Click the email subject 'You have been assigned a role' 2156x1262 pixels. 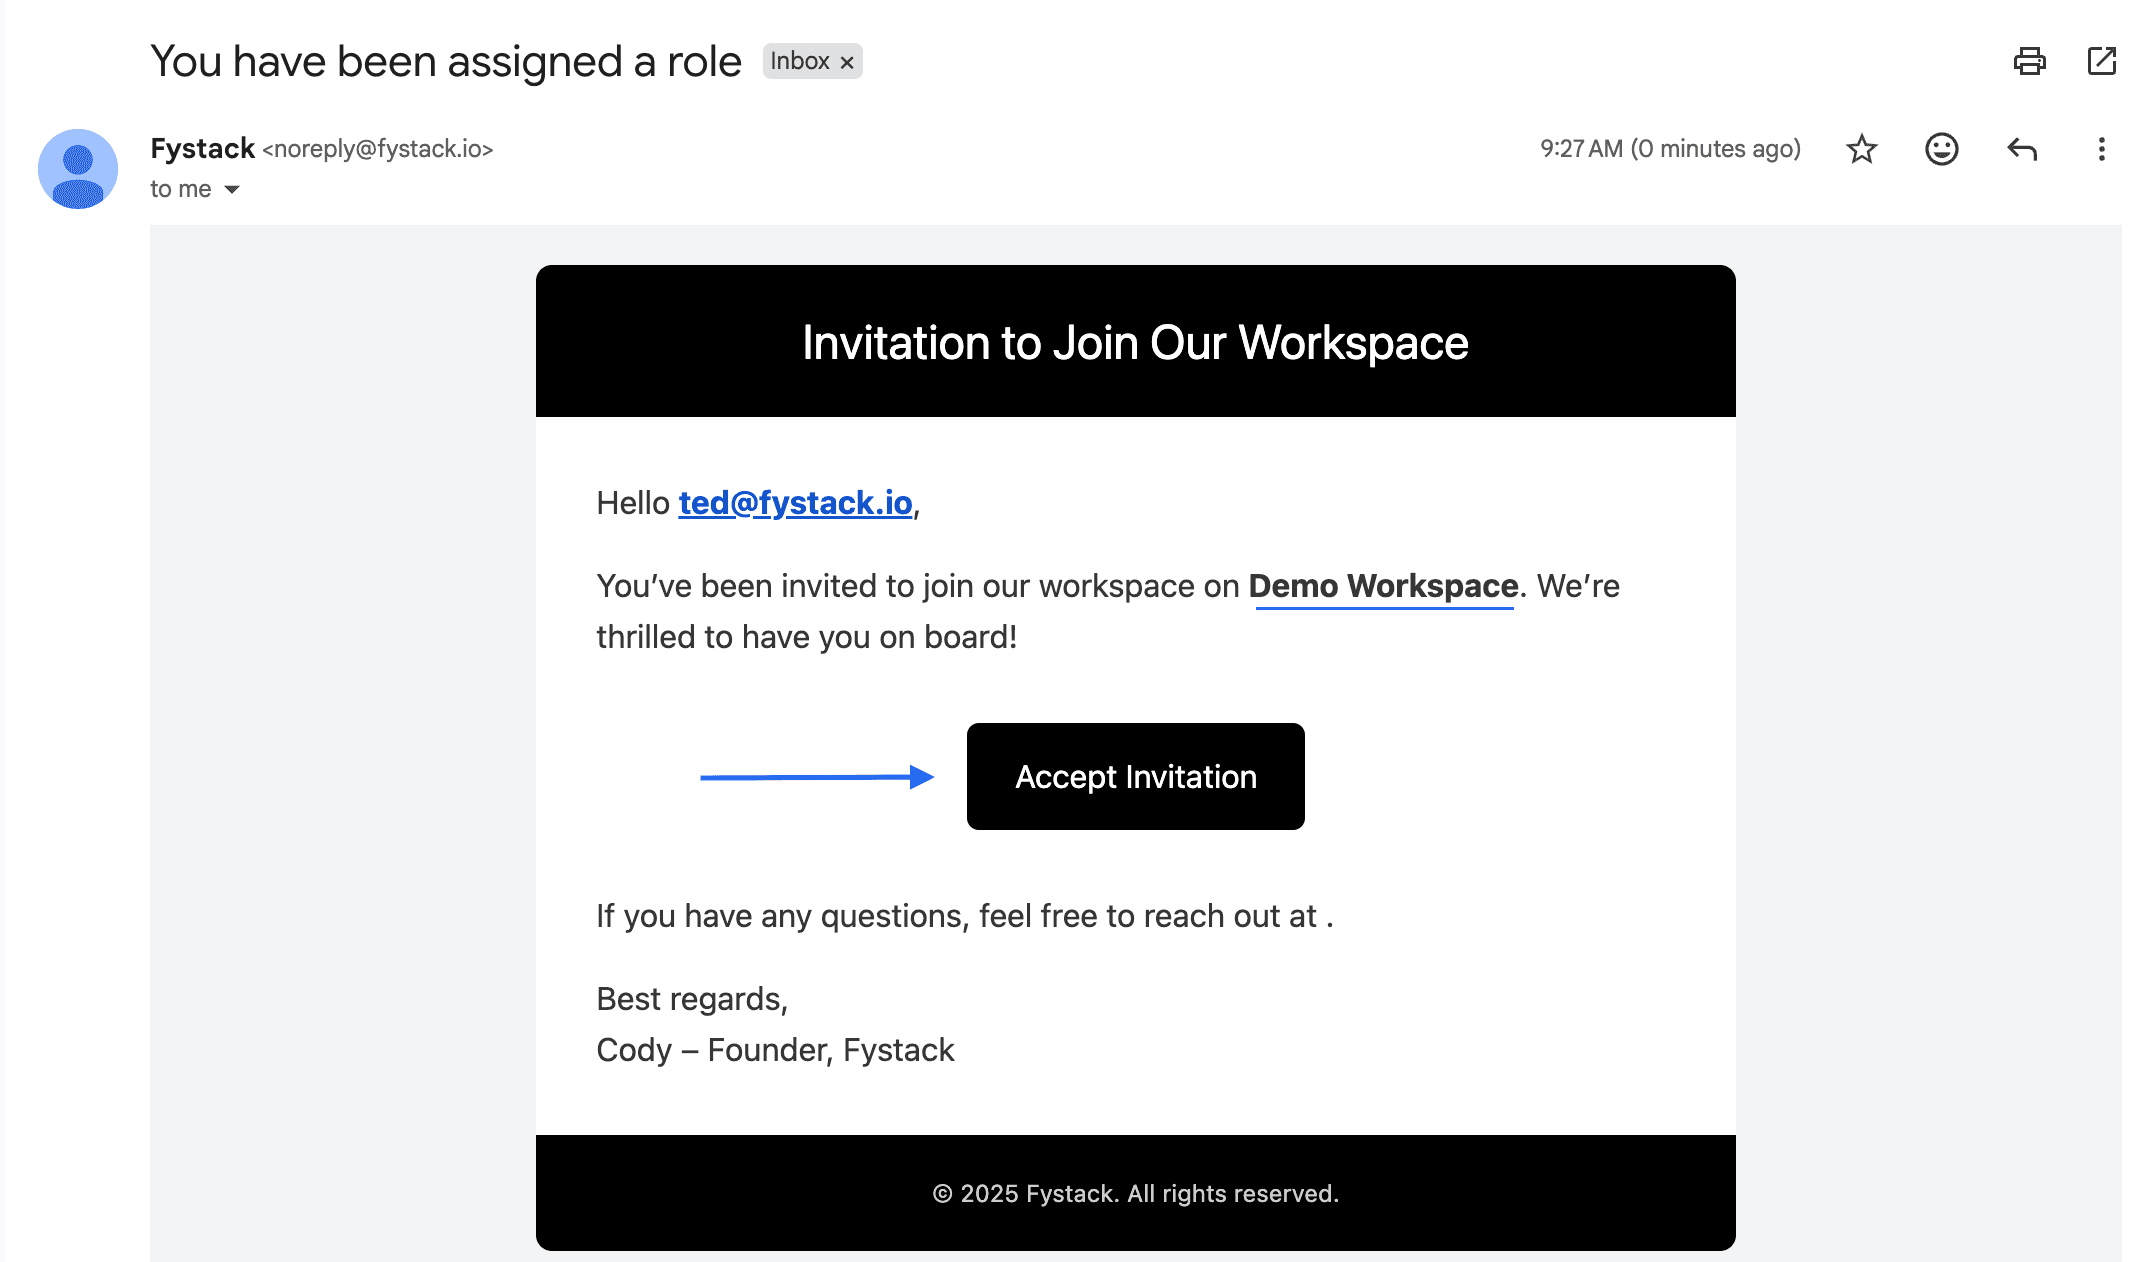click(x=446, y=60)
